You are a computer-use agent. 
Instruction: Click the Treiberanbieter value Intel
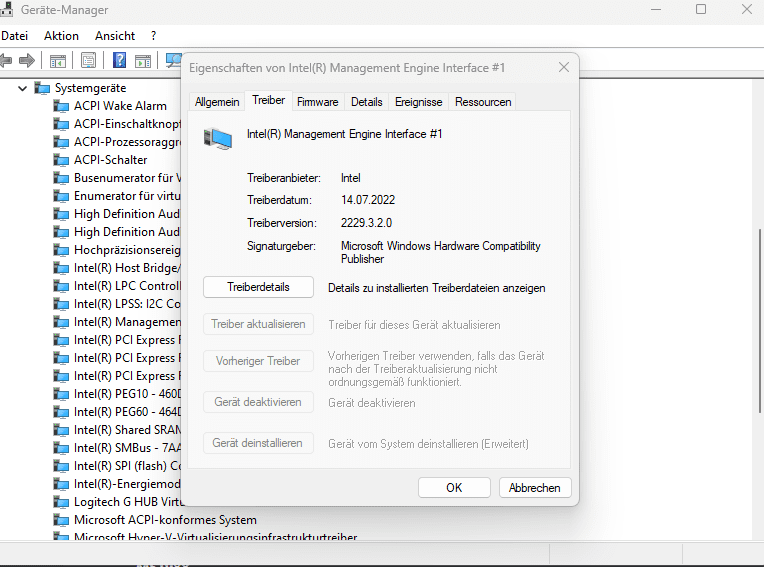coord(351,178)
